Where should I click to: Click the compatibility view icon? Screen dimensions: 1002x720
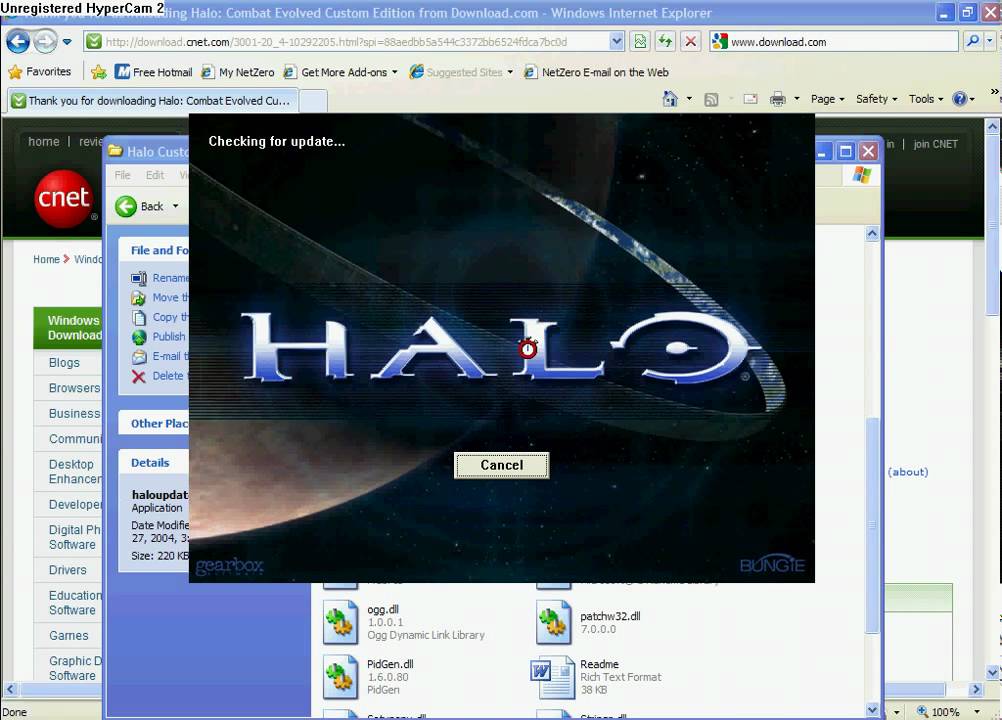click(x=640, y=42)
